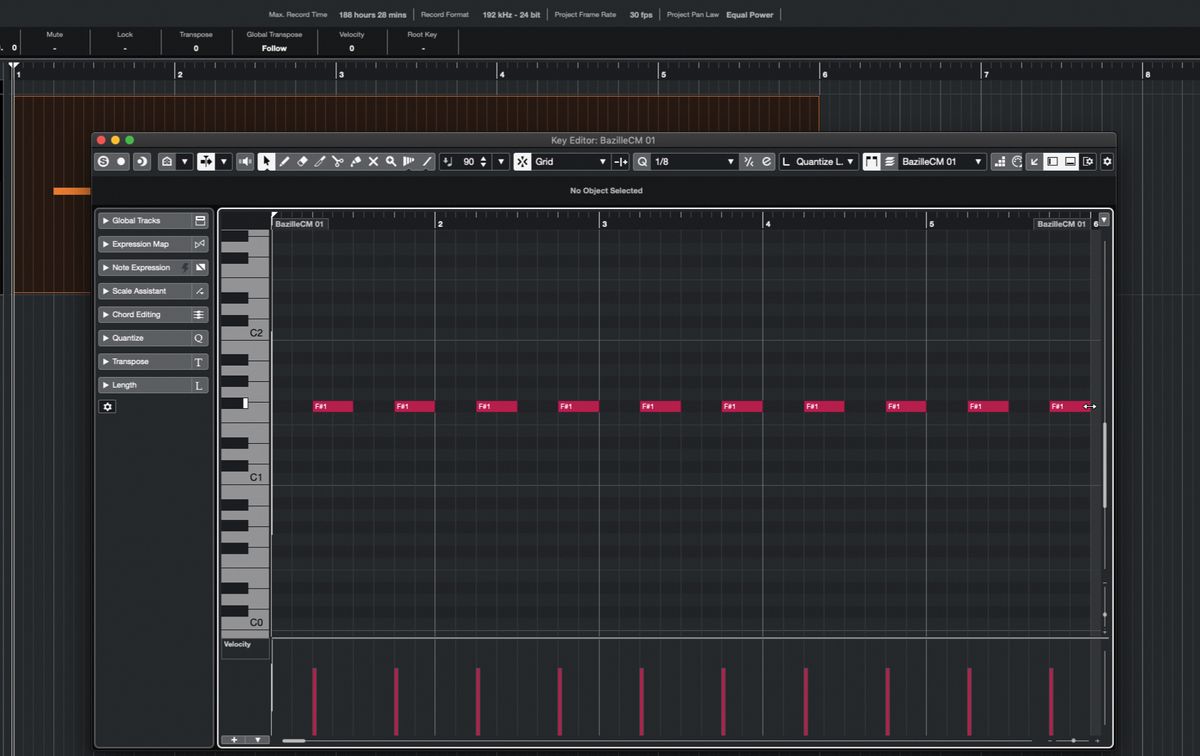Click the Quantize L. button
This screenshot has width=1200, height=756.
coord(818,161)
